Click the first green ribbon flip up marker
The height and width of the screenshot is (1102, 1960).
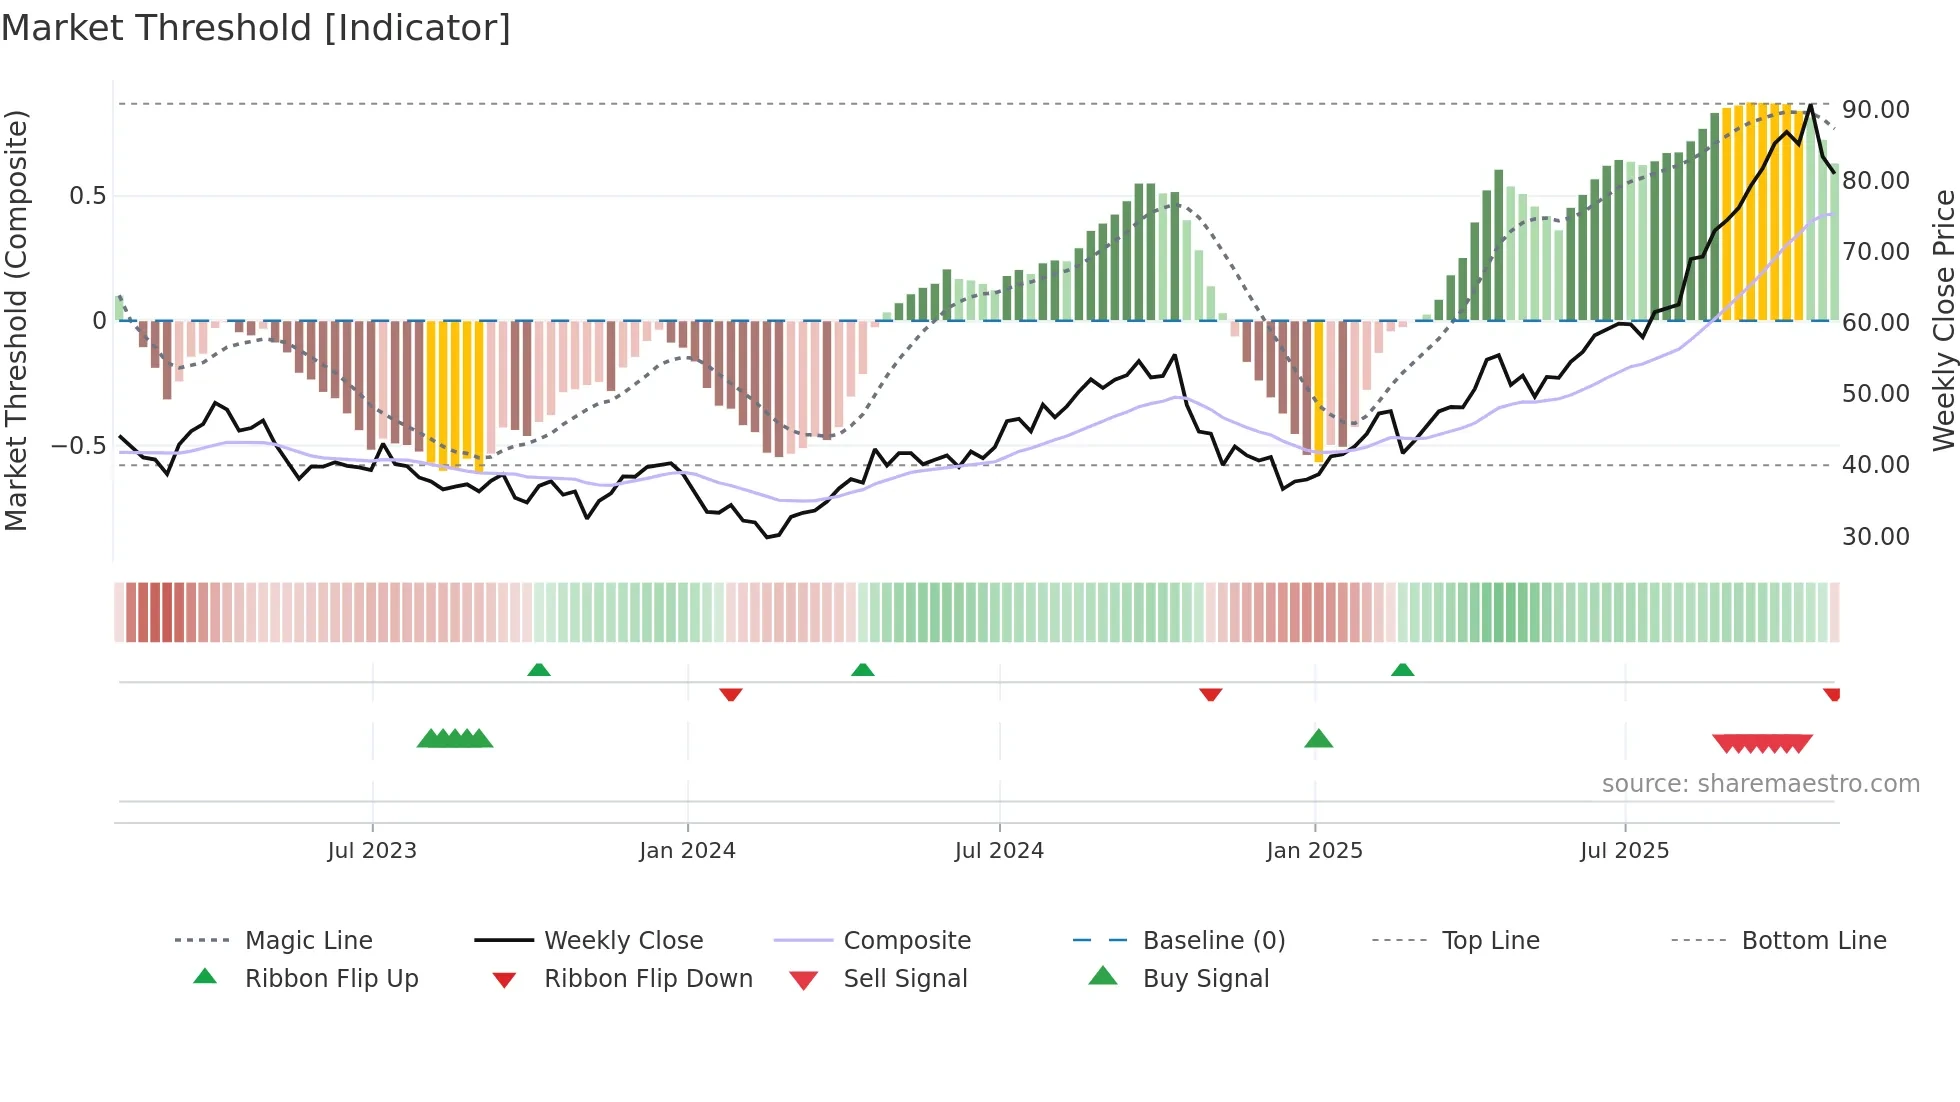[x=539, y=669]
